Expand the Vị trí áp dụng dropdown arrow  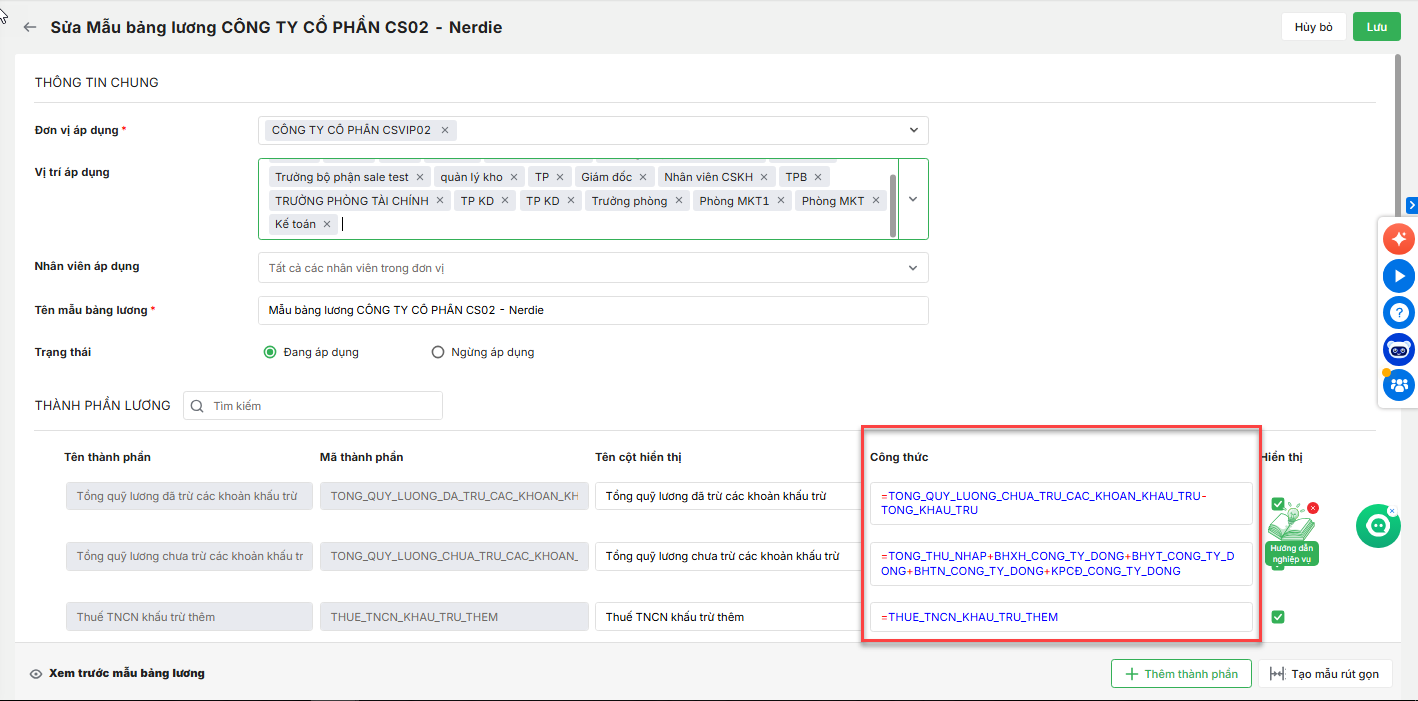point(913,199)
